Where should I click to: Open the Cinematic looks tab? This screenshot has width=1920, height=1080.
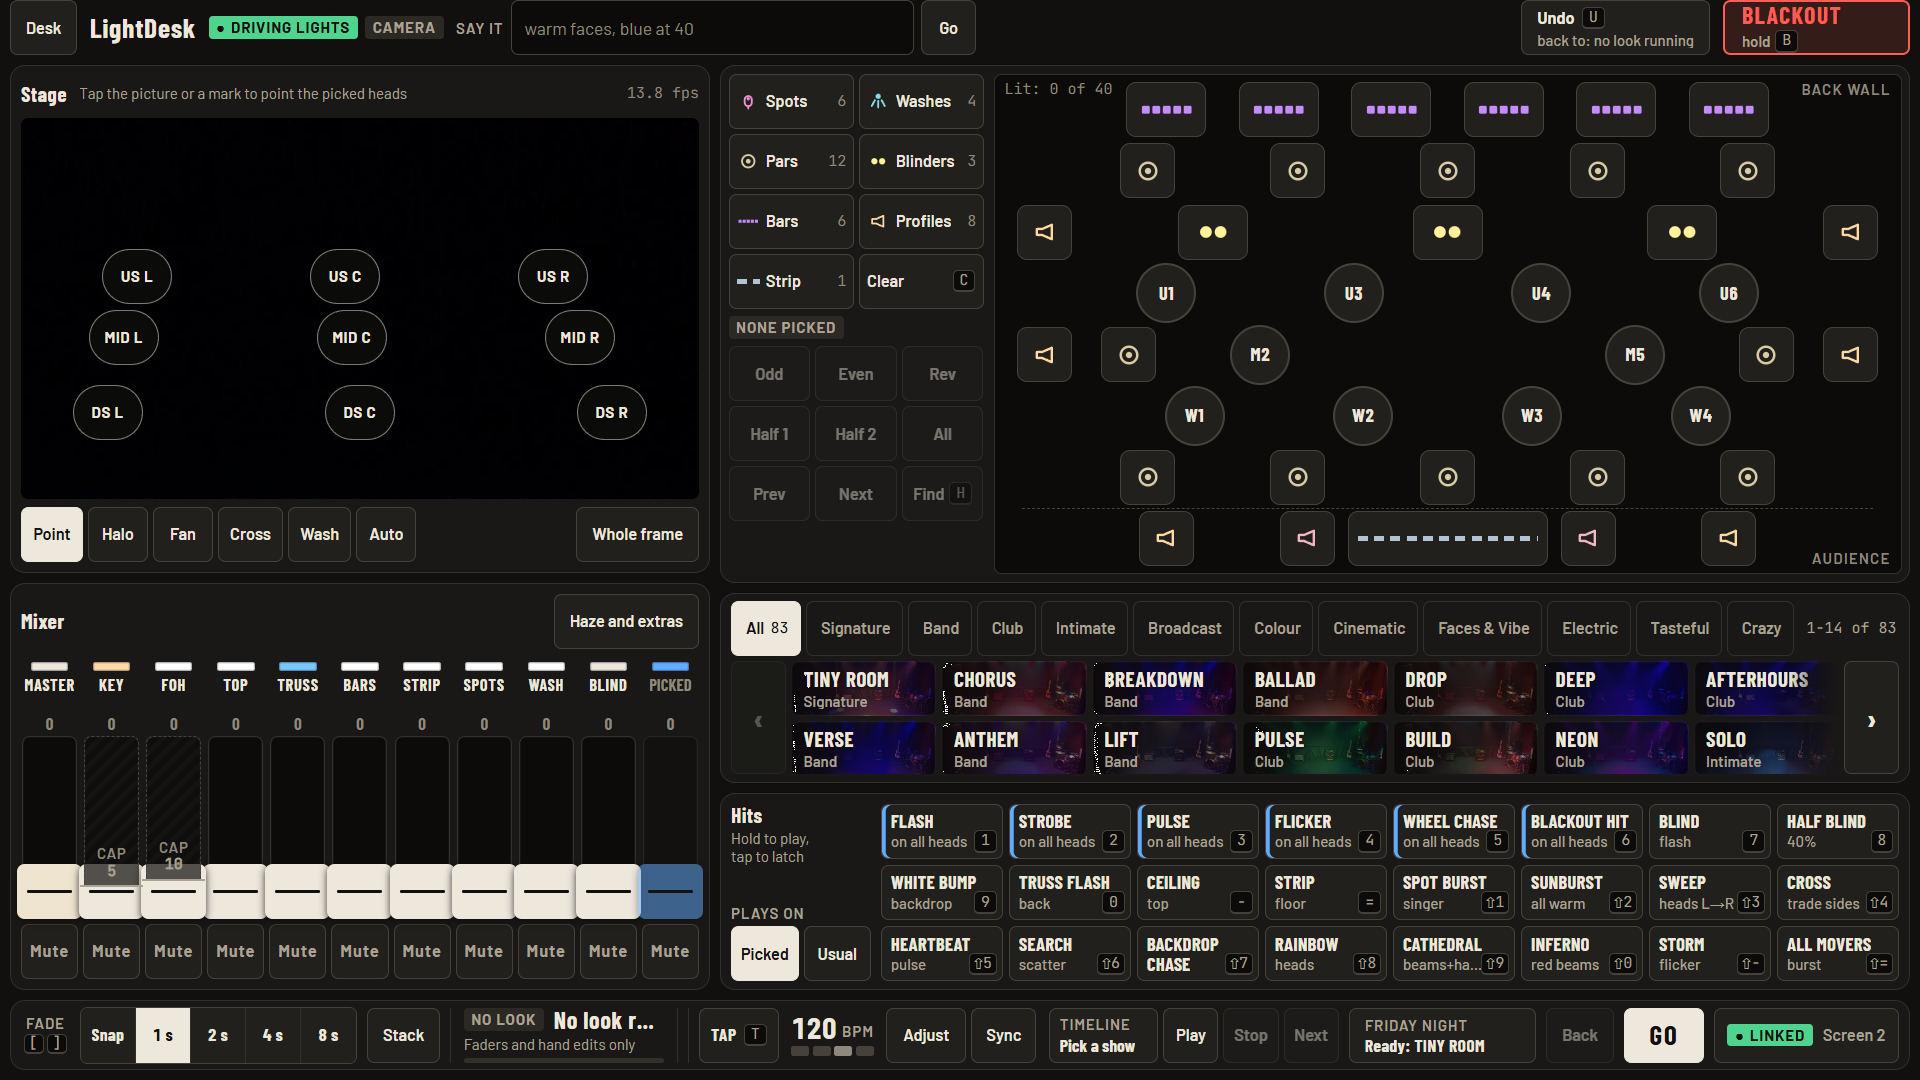point(1368,628)
